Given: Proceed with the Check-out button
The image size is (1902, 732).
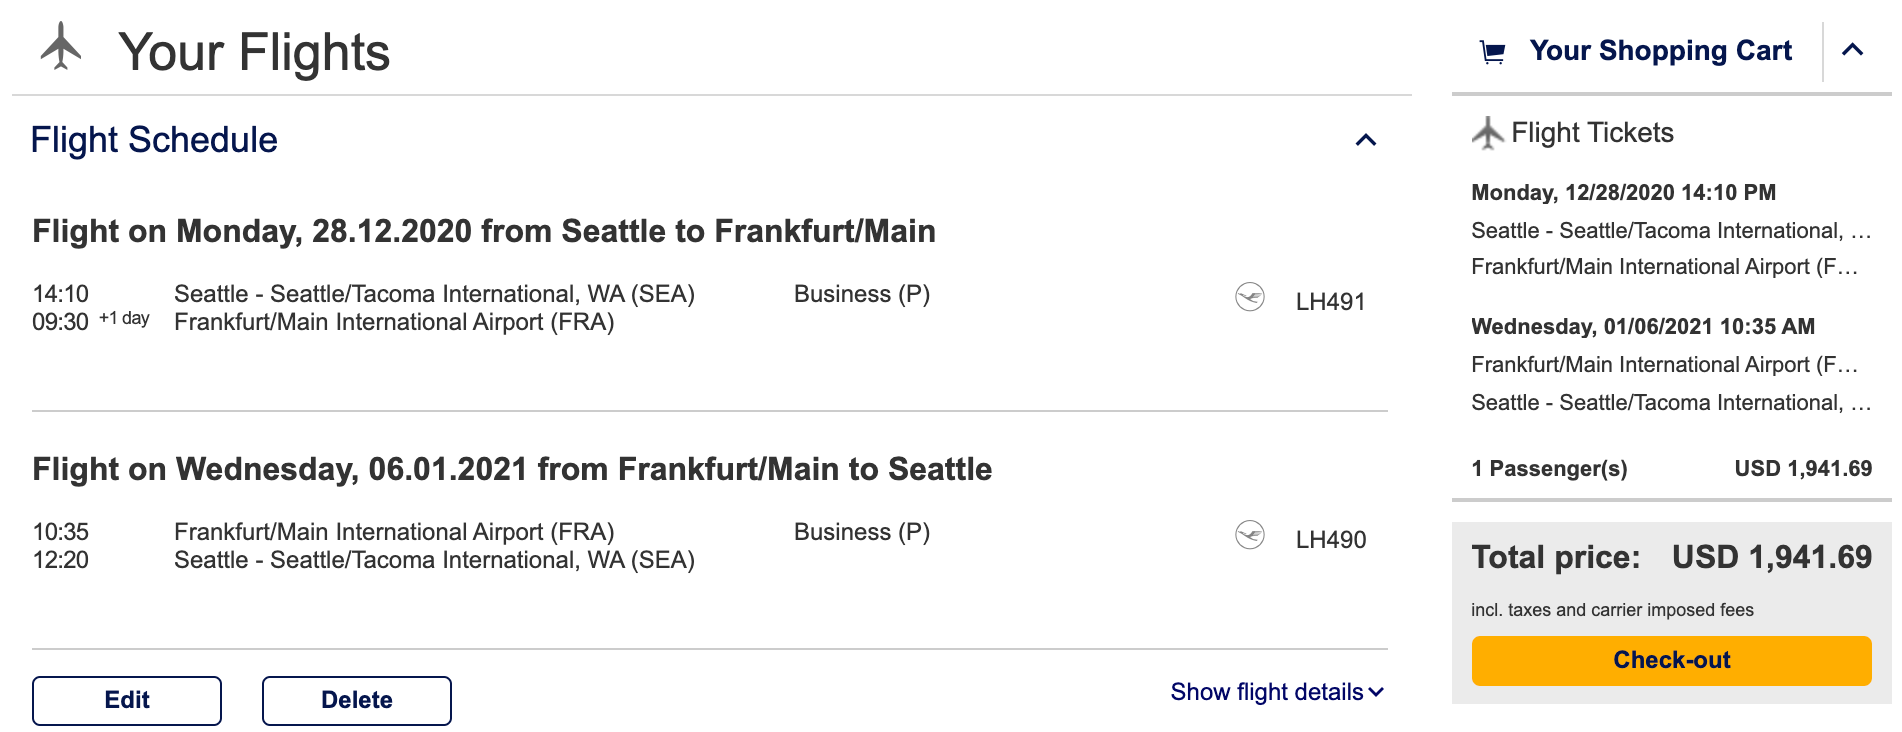Looking at the screenshot, I should (1670, 660).
